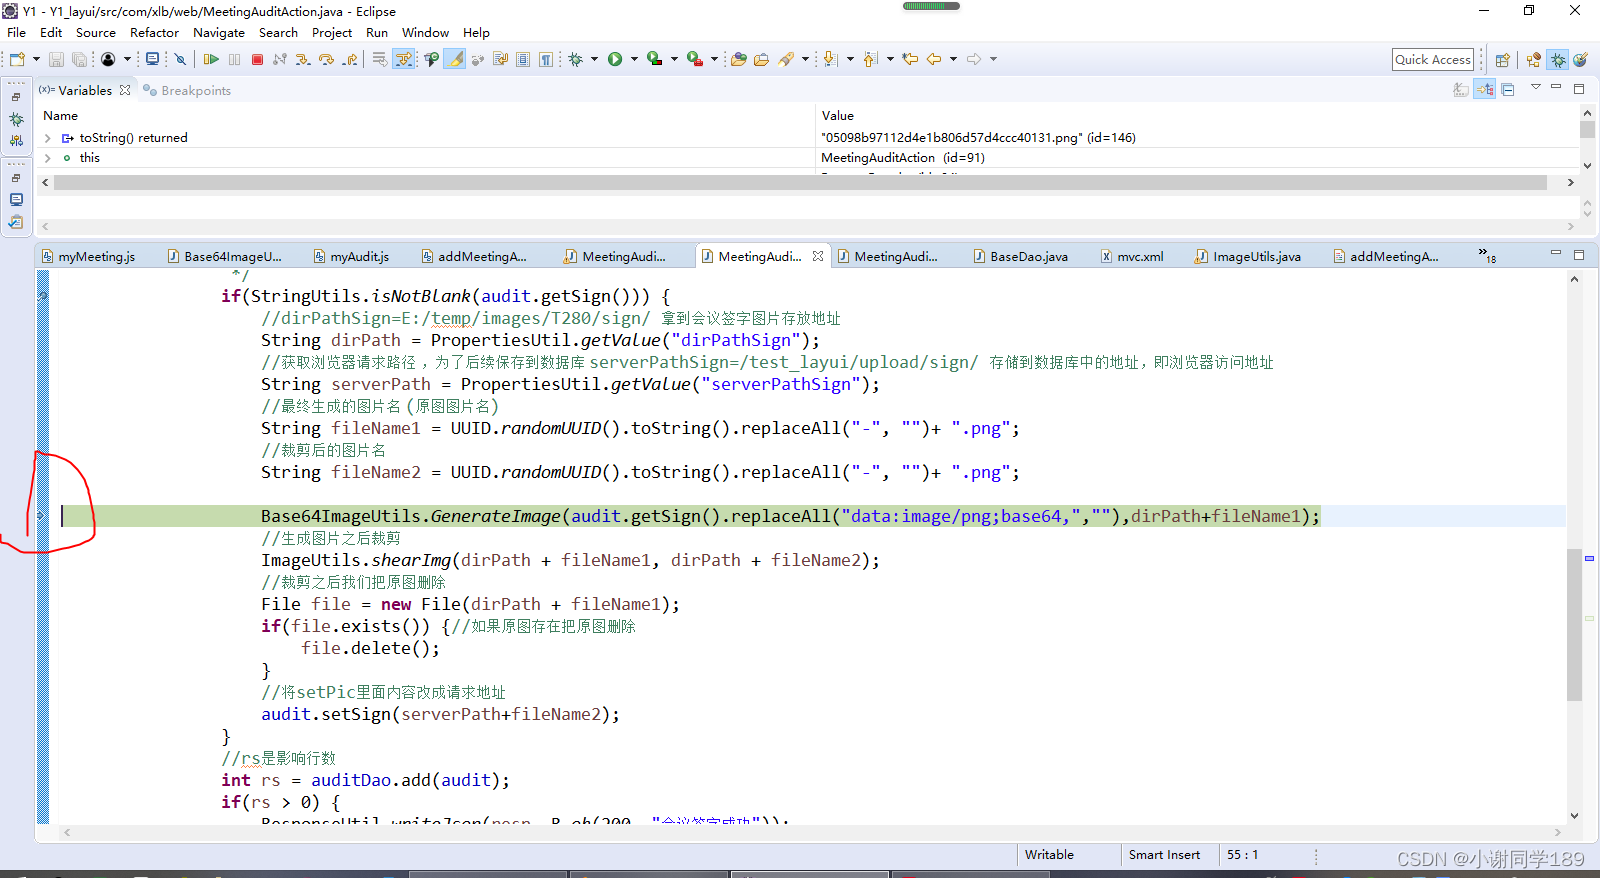Open the BaseDao.java editor tab
1600x878 pixels.
(x=1021, y=256)
